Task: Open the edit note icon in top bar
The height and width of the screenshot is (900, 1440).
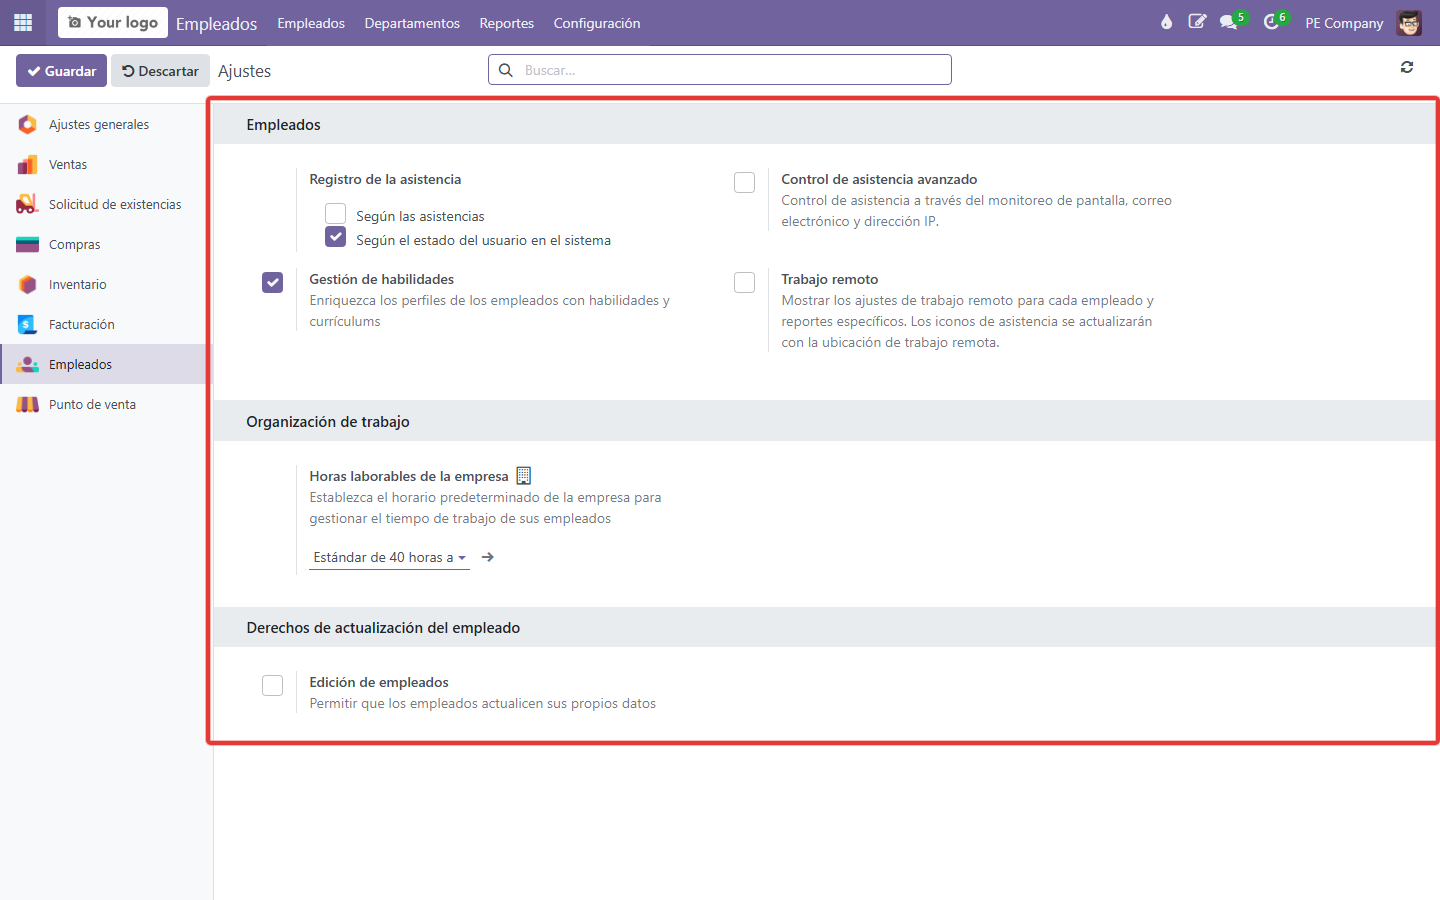Action: click(1197, 22)
